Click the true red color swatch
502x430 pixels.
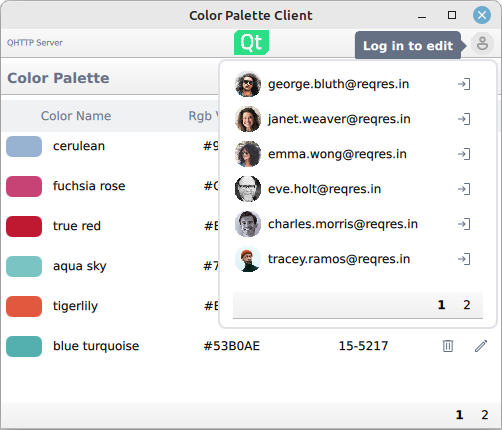coord(24,226)
